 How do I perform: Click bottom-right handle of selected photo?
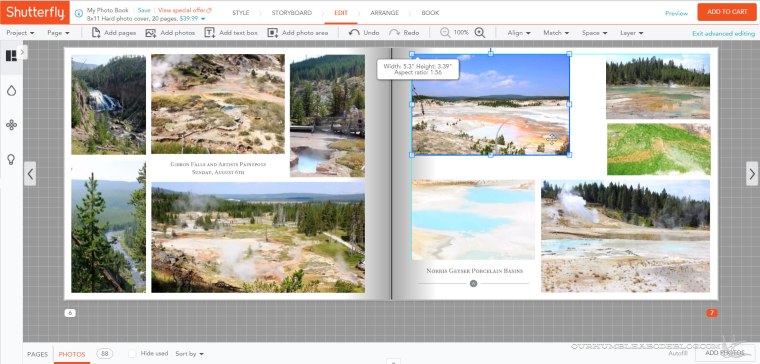pos(569,155)
